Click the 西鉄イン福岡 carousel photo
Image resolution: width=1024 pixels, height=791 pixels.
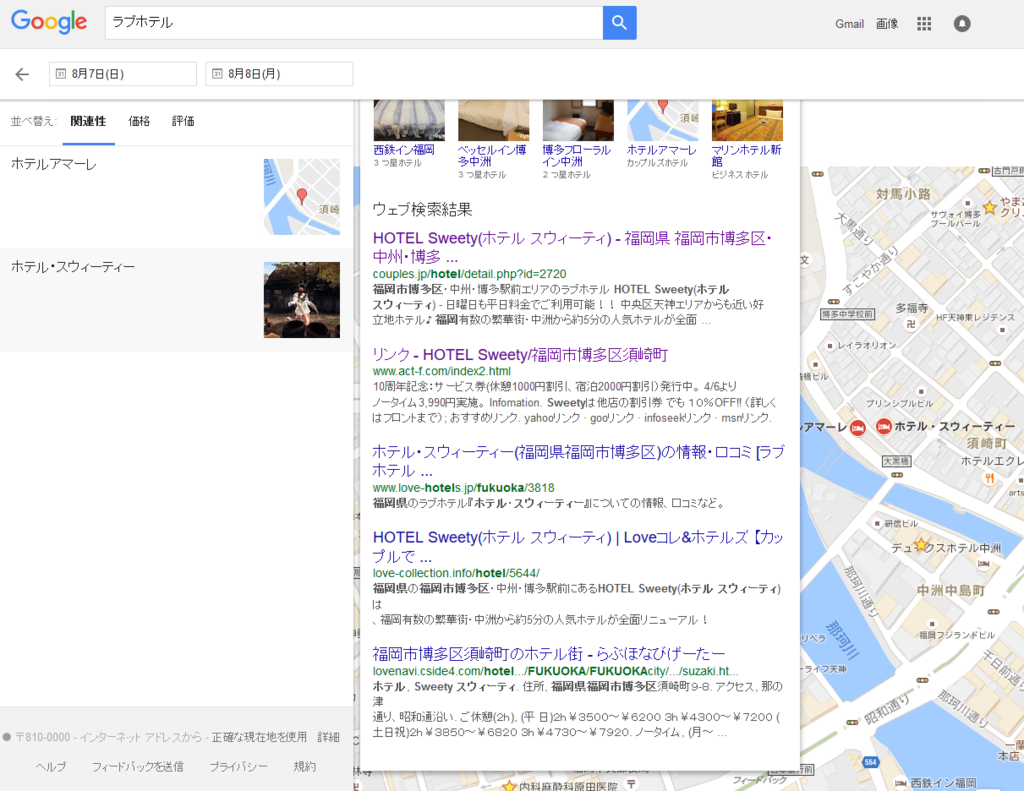[x=409, y=120]
